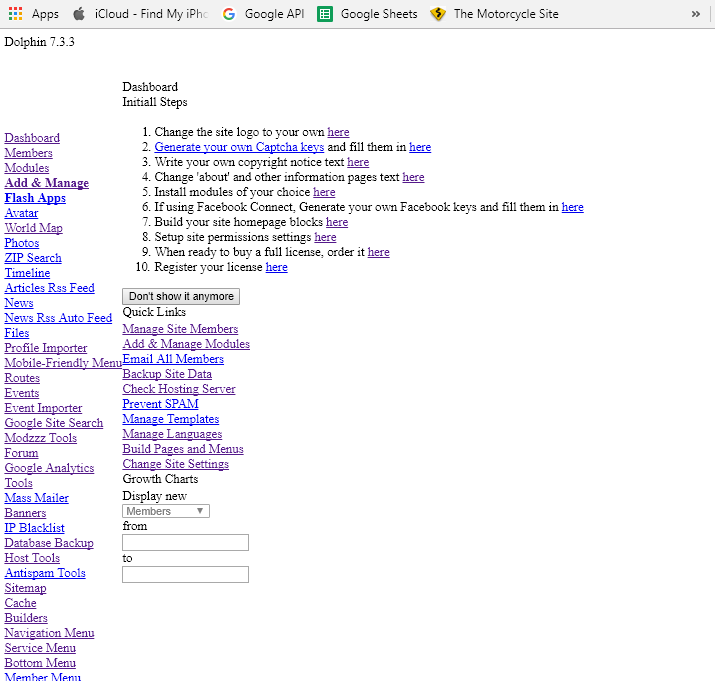Expand the Display new Members dropdown

pos(166,511)
